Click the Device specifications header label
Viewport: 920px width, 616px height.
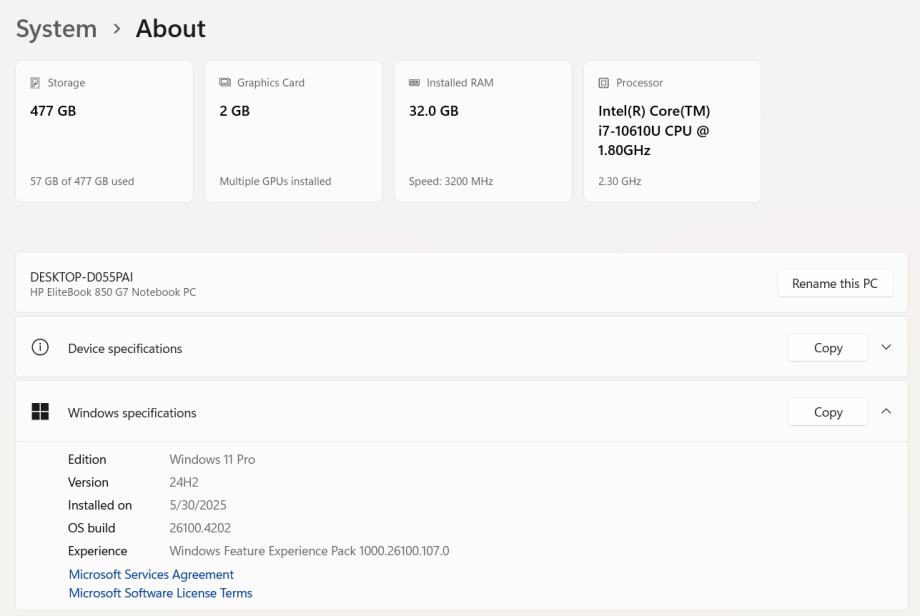[x=125, y=349]
